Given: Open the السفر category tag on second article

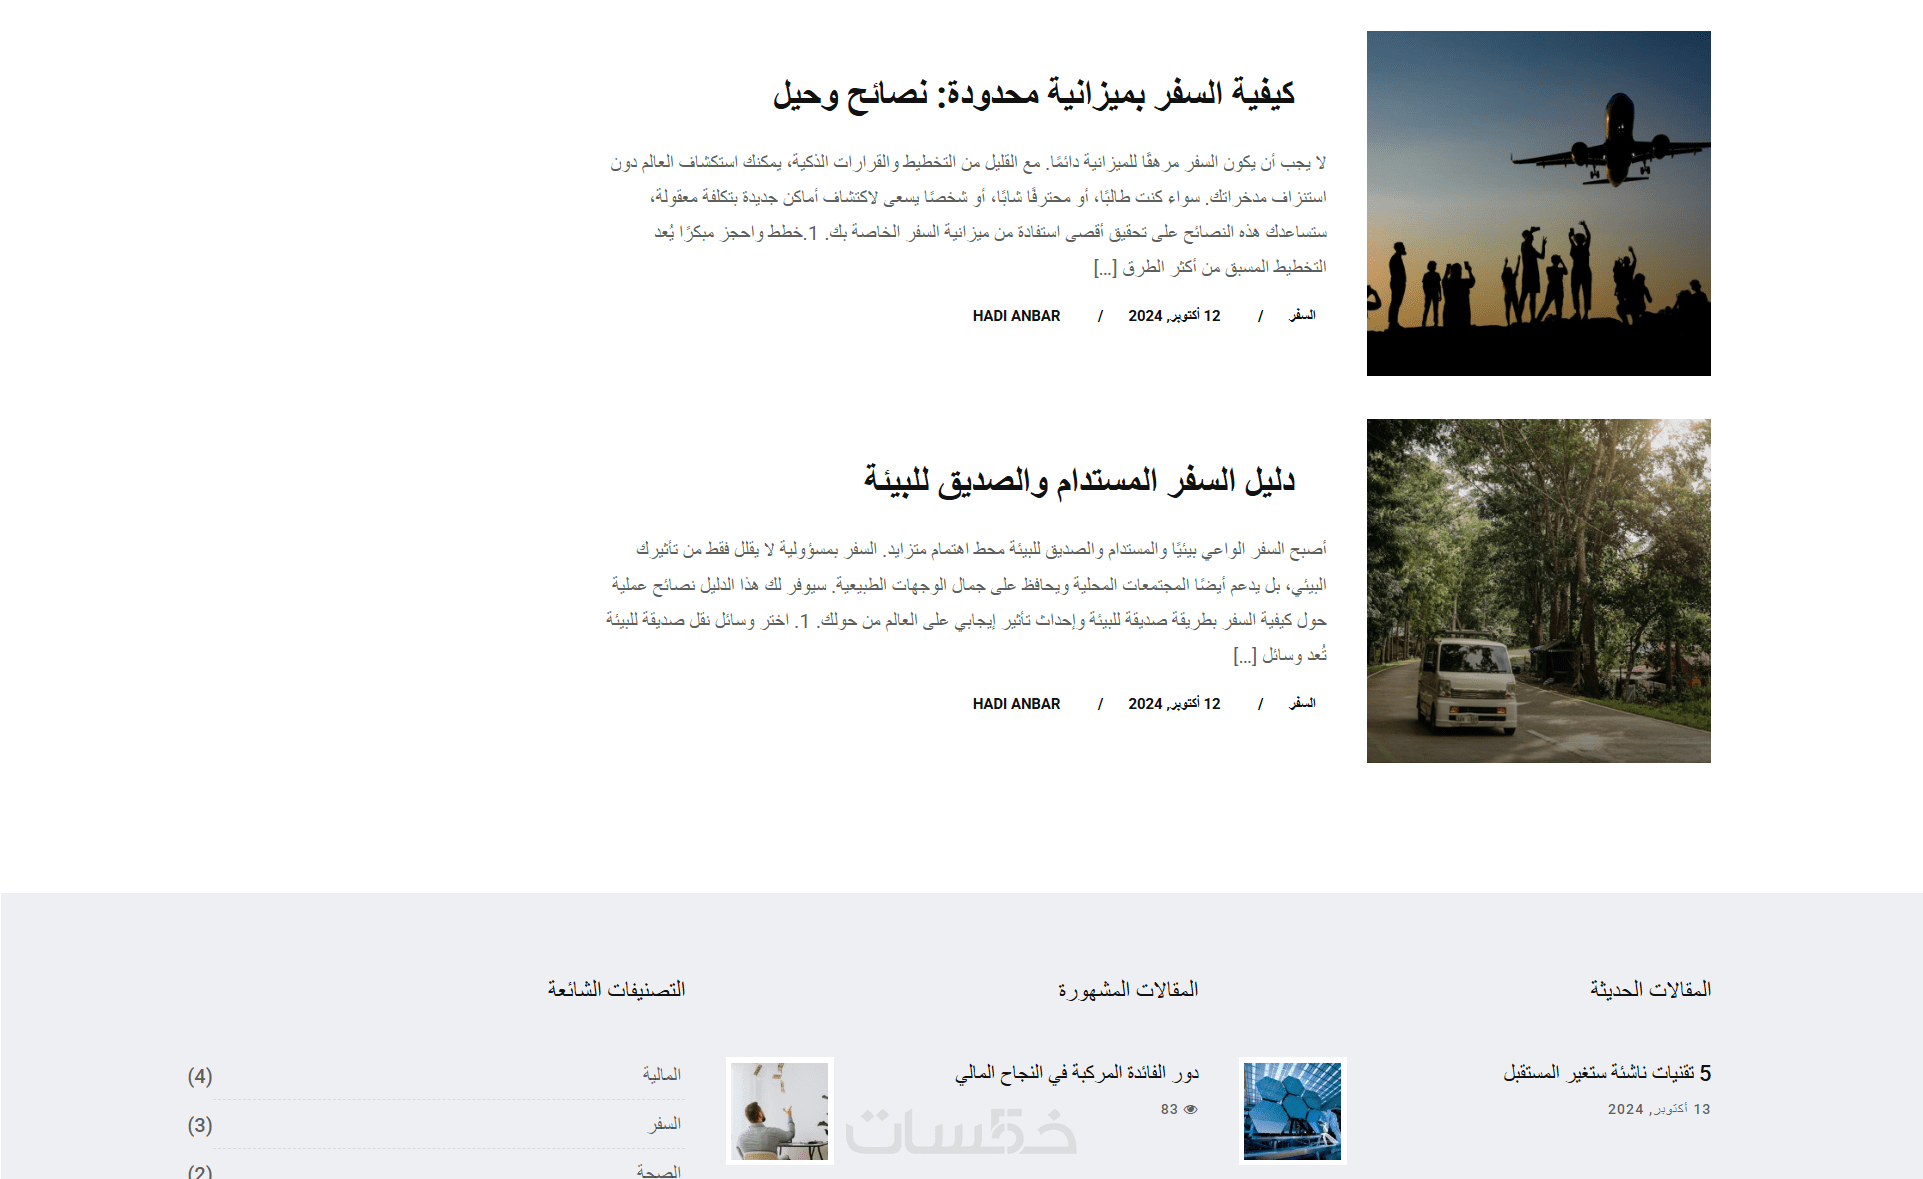Looking at the screenshot, I should click(1302, 704).
